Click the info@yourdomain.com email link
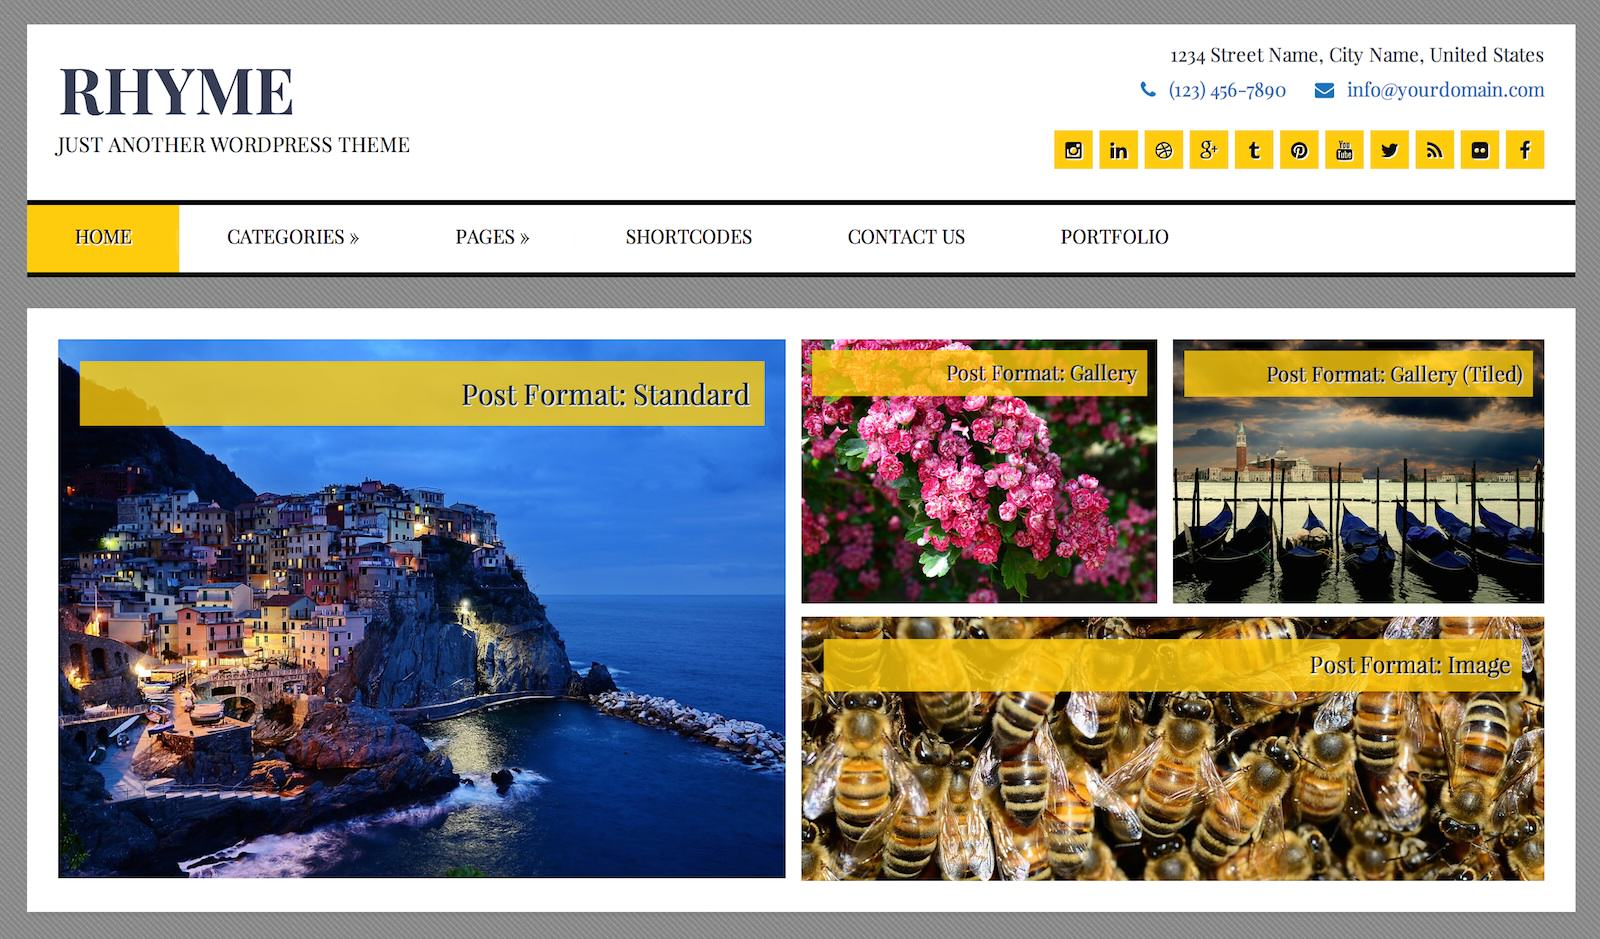This screenshot has width=1600, height=939. point(1445,90)
